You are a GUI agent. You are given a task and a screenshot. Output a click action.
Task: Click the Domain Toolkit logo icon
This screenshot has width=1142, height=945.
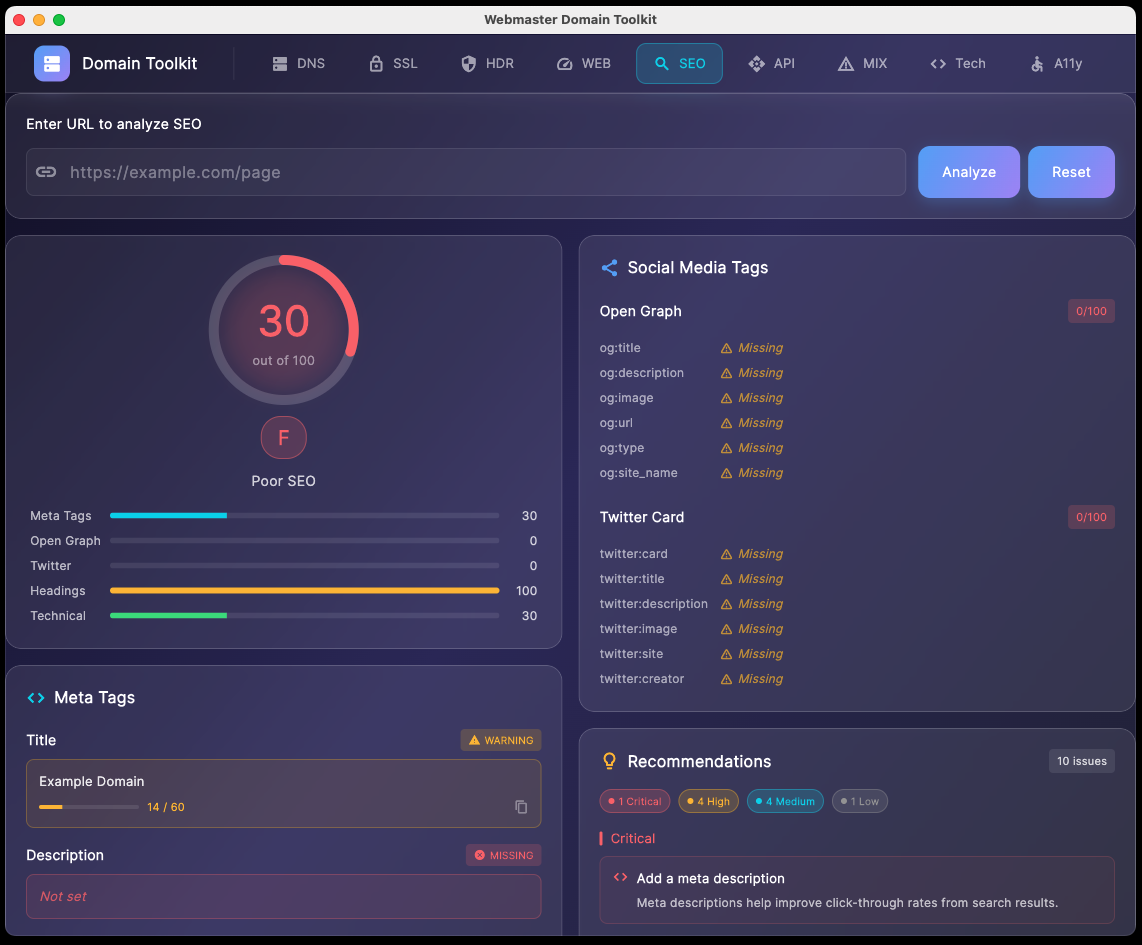coord(52,63)
